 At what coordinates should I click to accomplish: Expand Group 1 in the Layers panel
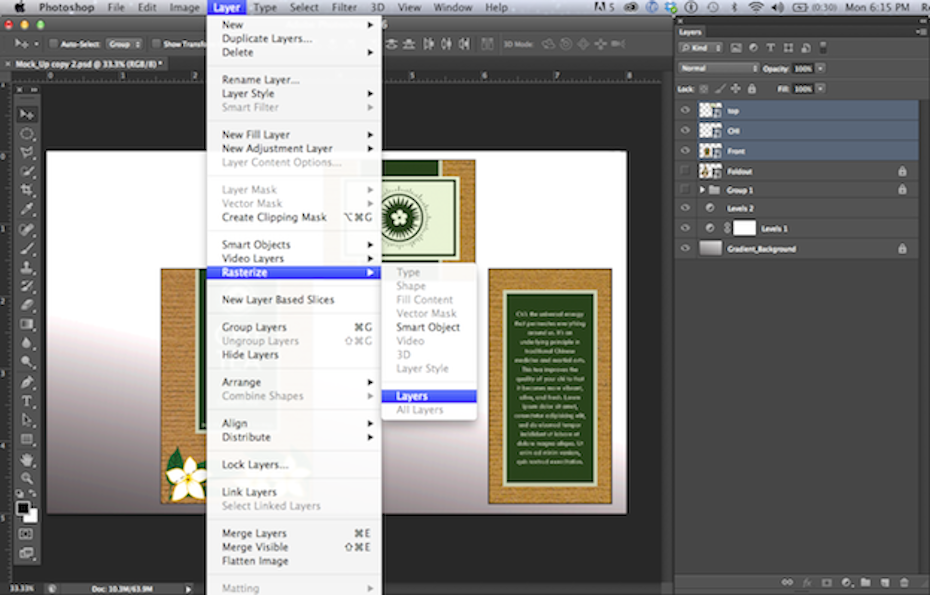[701, 190]
